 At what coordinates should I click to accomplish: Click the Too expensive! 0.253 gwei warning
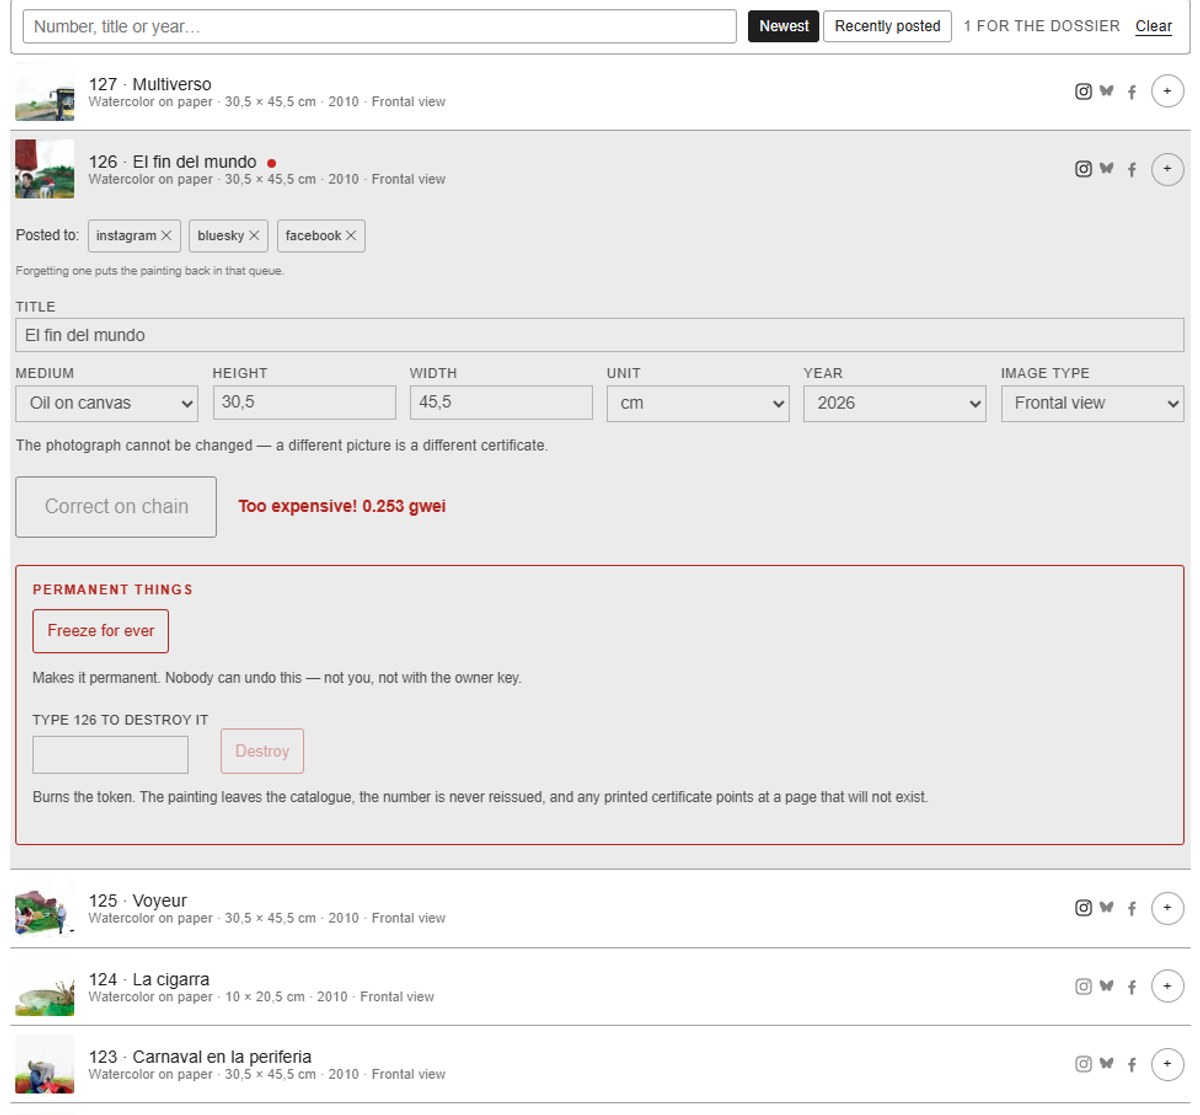342,506
